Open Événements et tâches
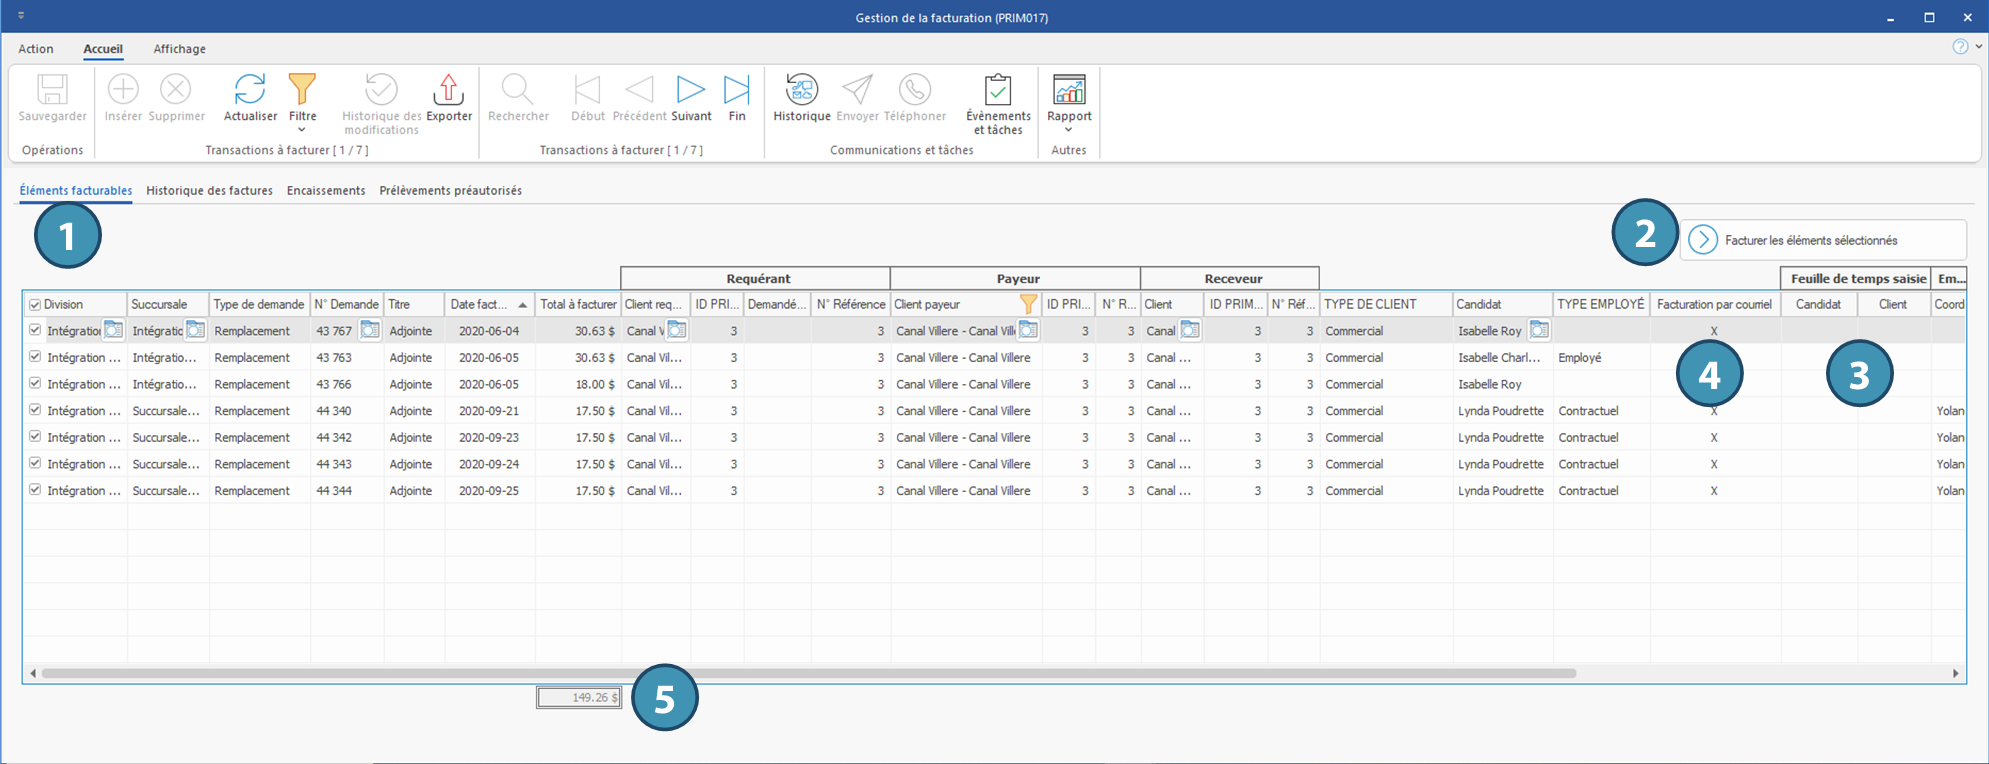The width and height of the screenshot is (1989, 764). click(997, 91)
